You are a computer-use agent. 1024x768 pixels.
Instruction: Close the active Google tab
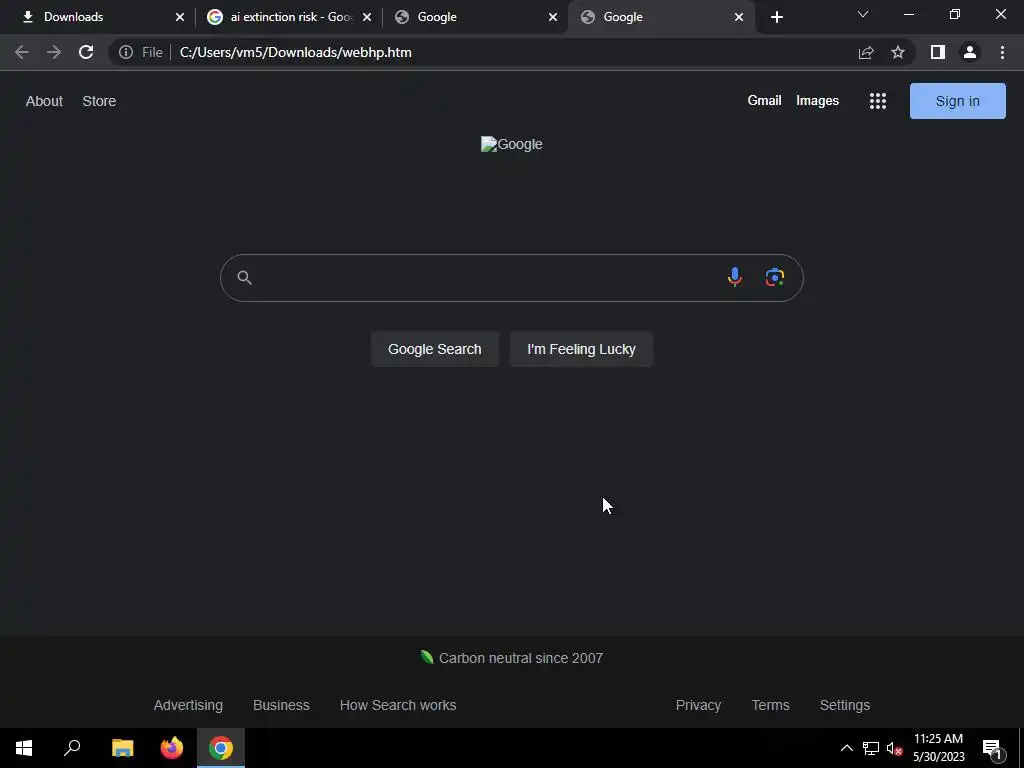[x=739, y=17]
